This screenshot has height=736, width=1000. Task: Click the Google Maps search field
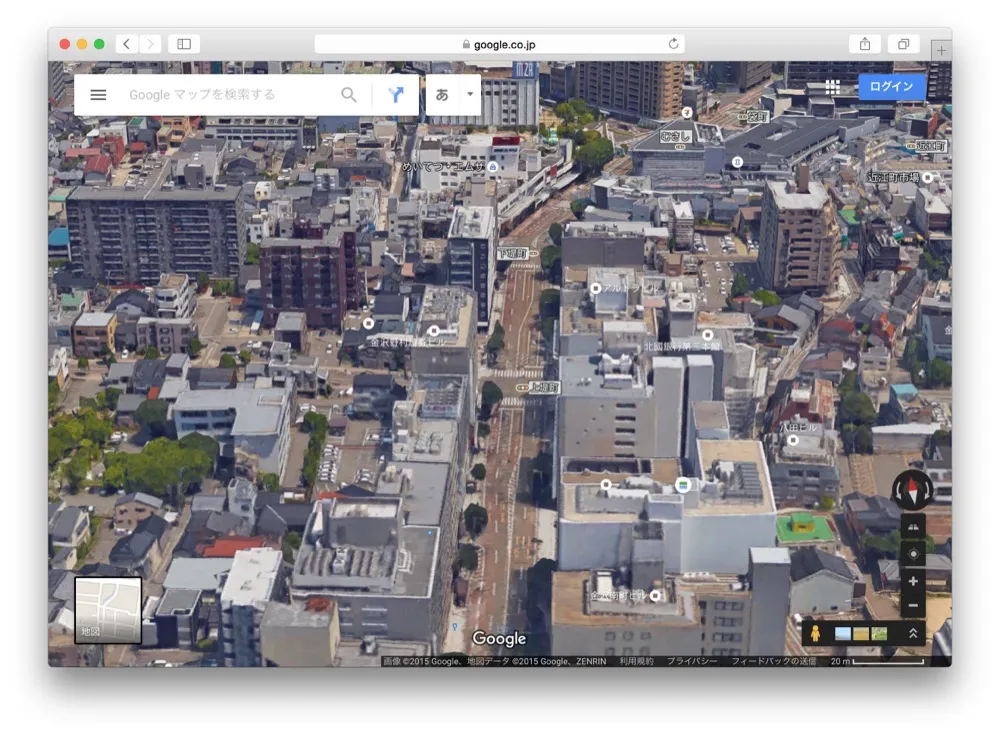point(225,94)
